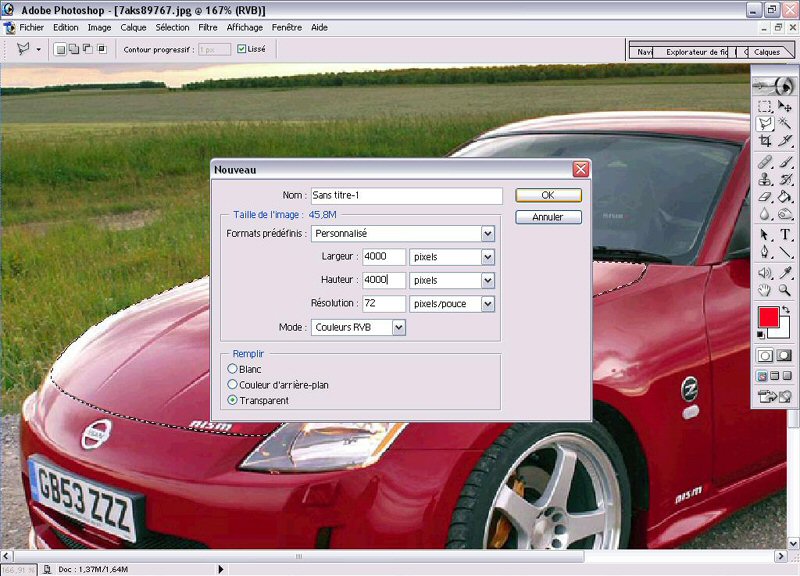Select the Move tool
Screen dimensions: 800x576
click(785, 106)
